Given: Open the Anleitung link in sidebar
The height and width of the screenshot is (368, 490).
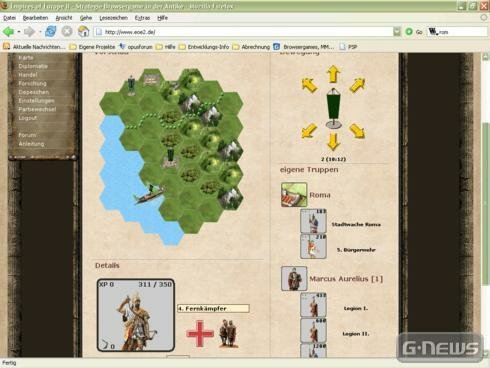Looking at the screenshot, I should (31, 144).
